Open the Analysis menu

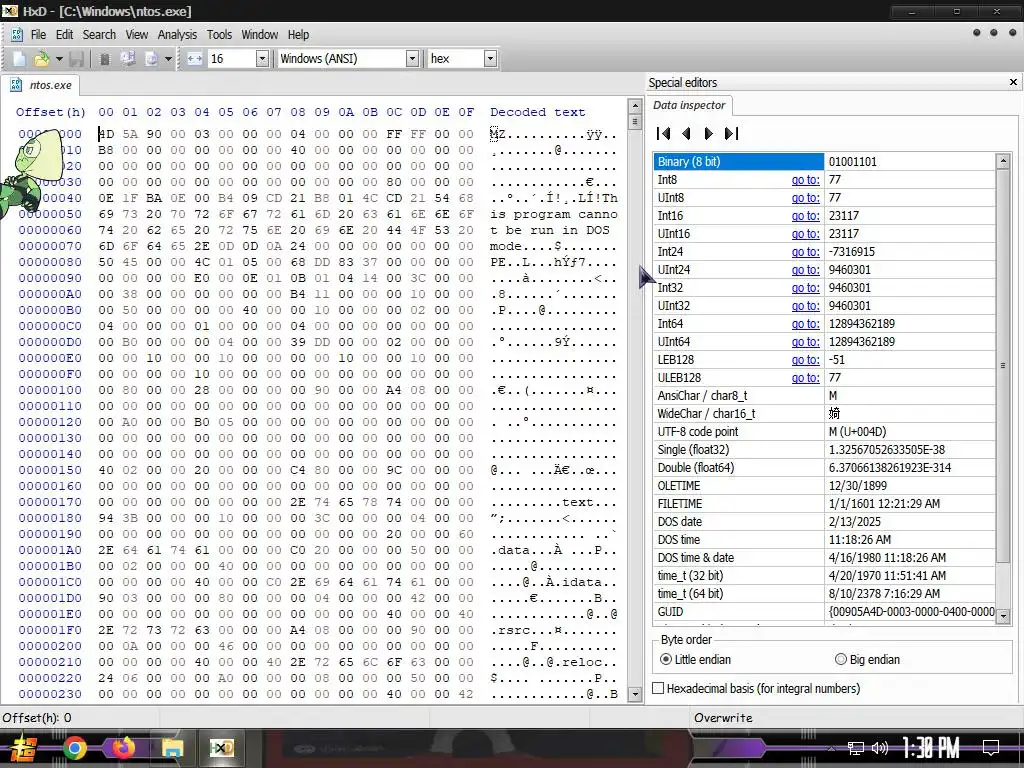pyautogui.click(x=177, y=35)
